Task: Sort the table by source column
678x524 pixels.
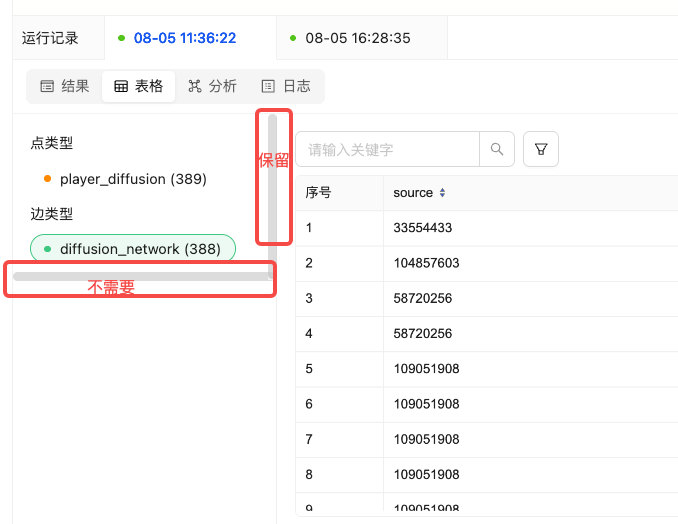Action: click(442, 193)
